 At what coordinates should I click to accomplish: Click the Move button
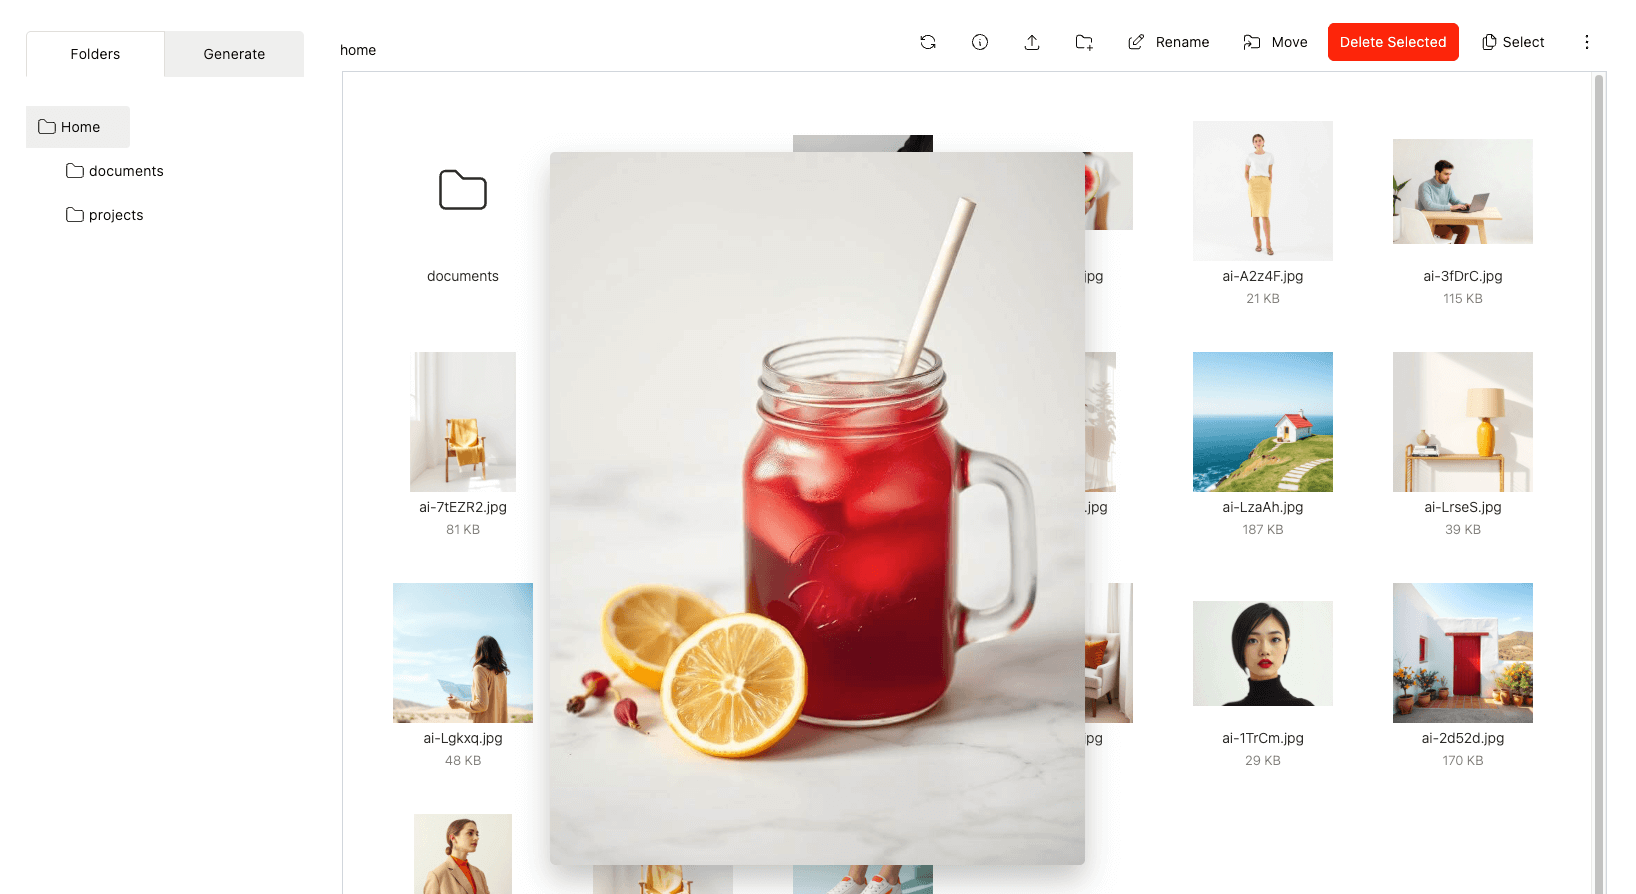pos(1275,42)
